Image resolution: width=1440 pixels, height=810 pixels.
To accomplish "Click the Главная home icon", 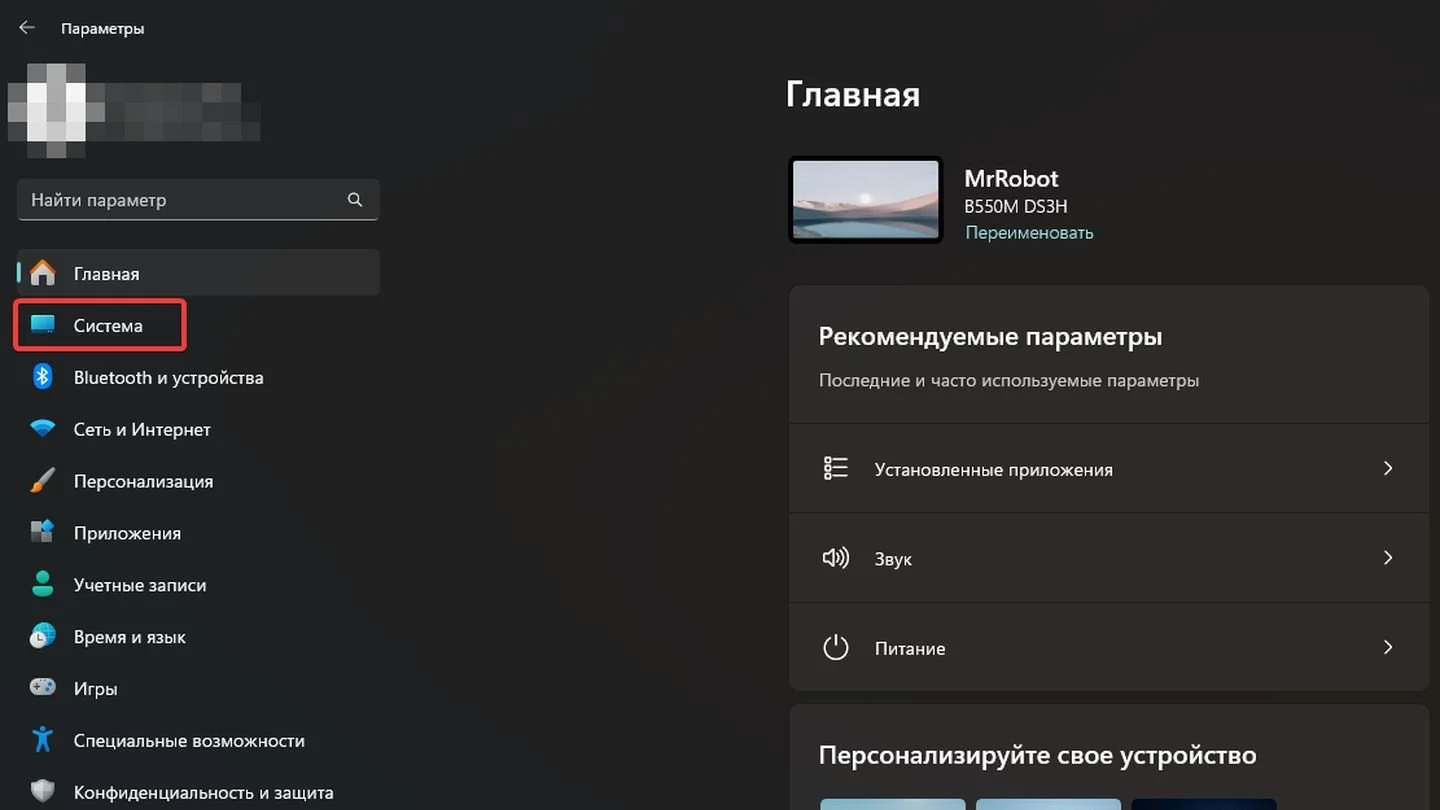I will click(x=42, y=273).
